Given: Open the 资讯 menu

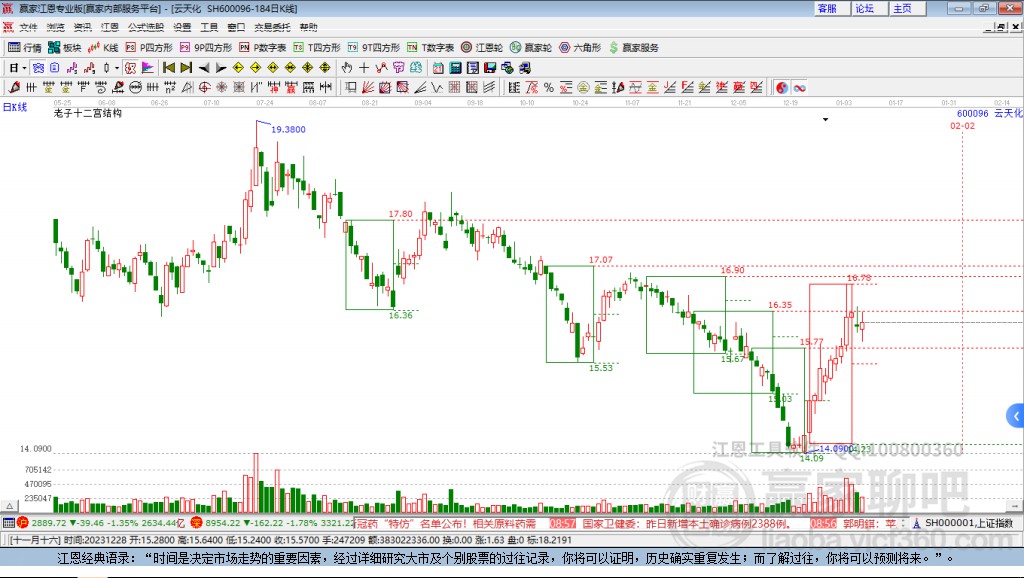Looking at the screenshot, I should click(83, 27).
